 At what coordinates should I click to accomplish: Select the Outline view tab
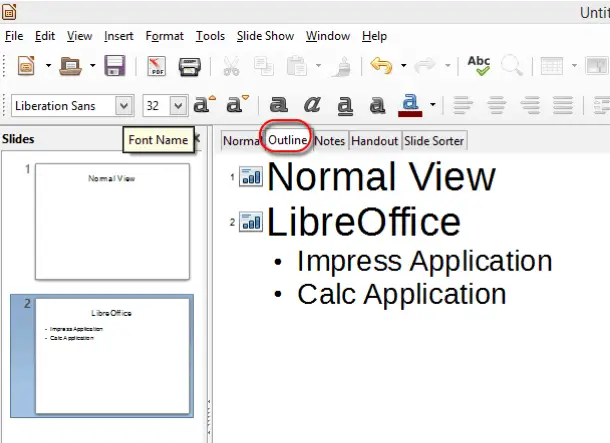pos(287,140)
